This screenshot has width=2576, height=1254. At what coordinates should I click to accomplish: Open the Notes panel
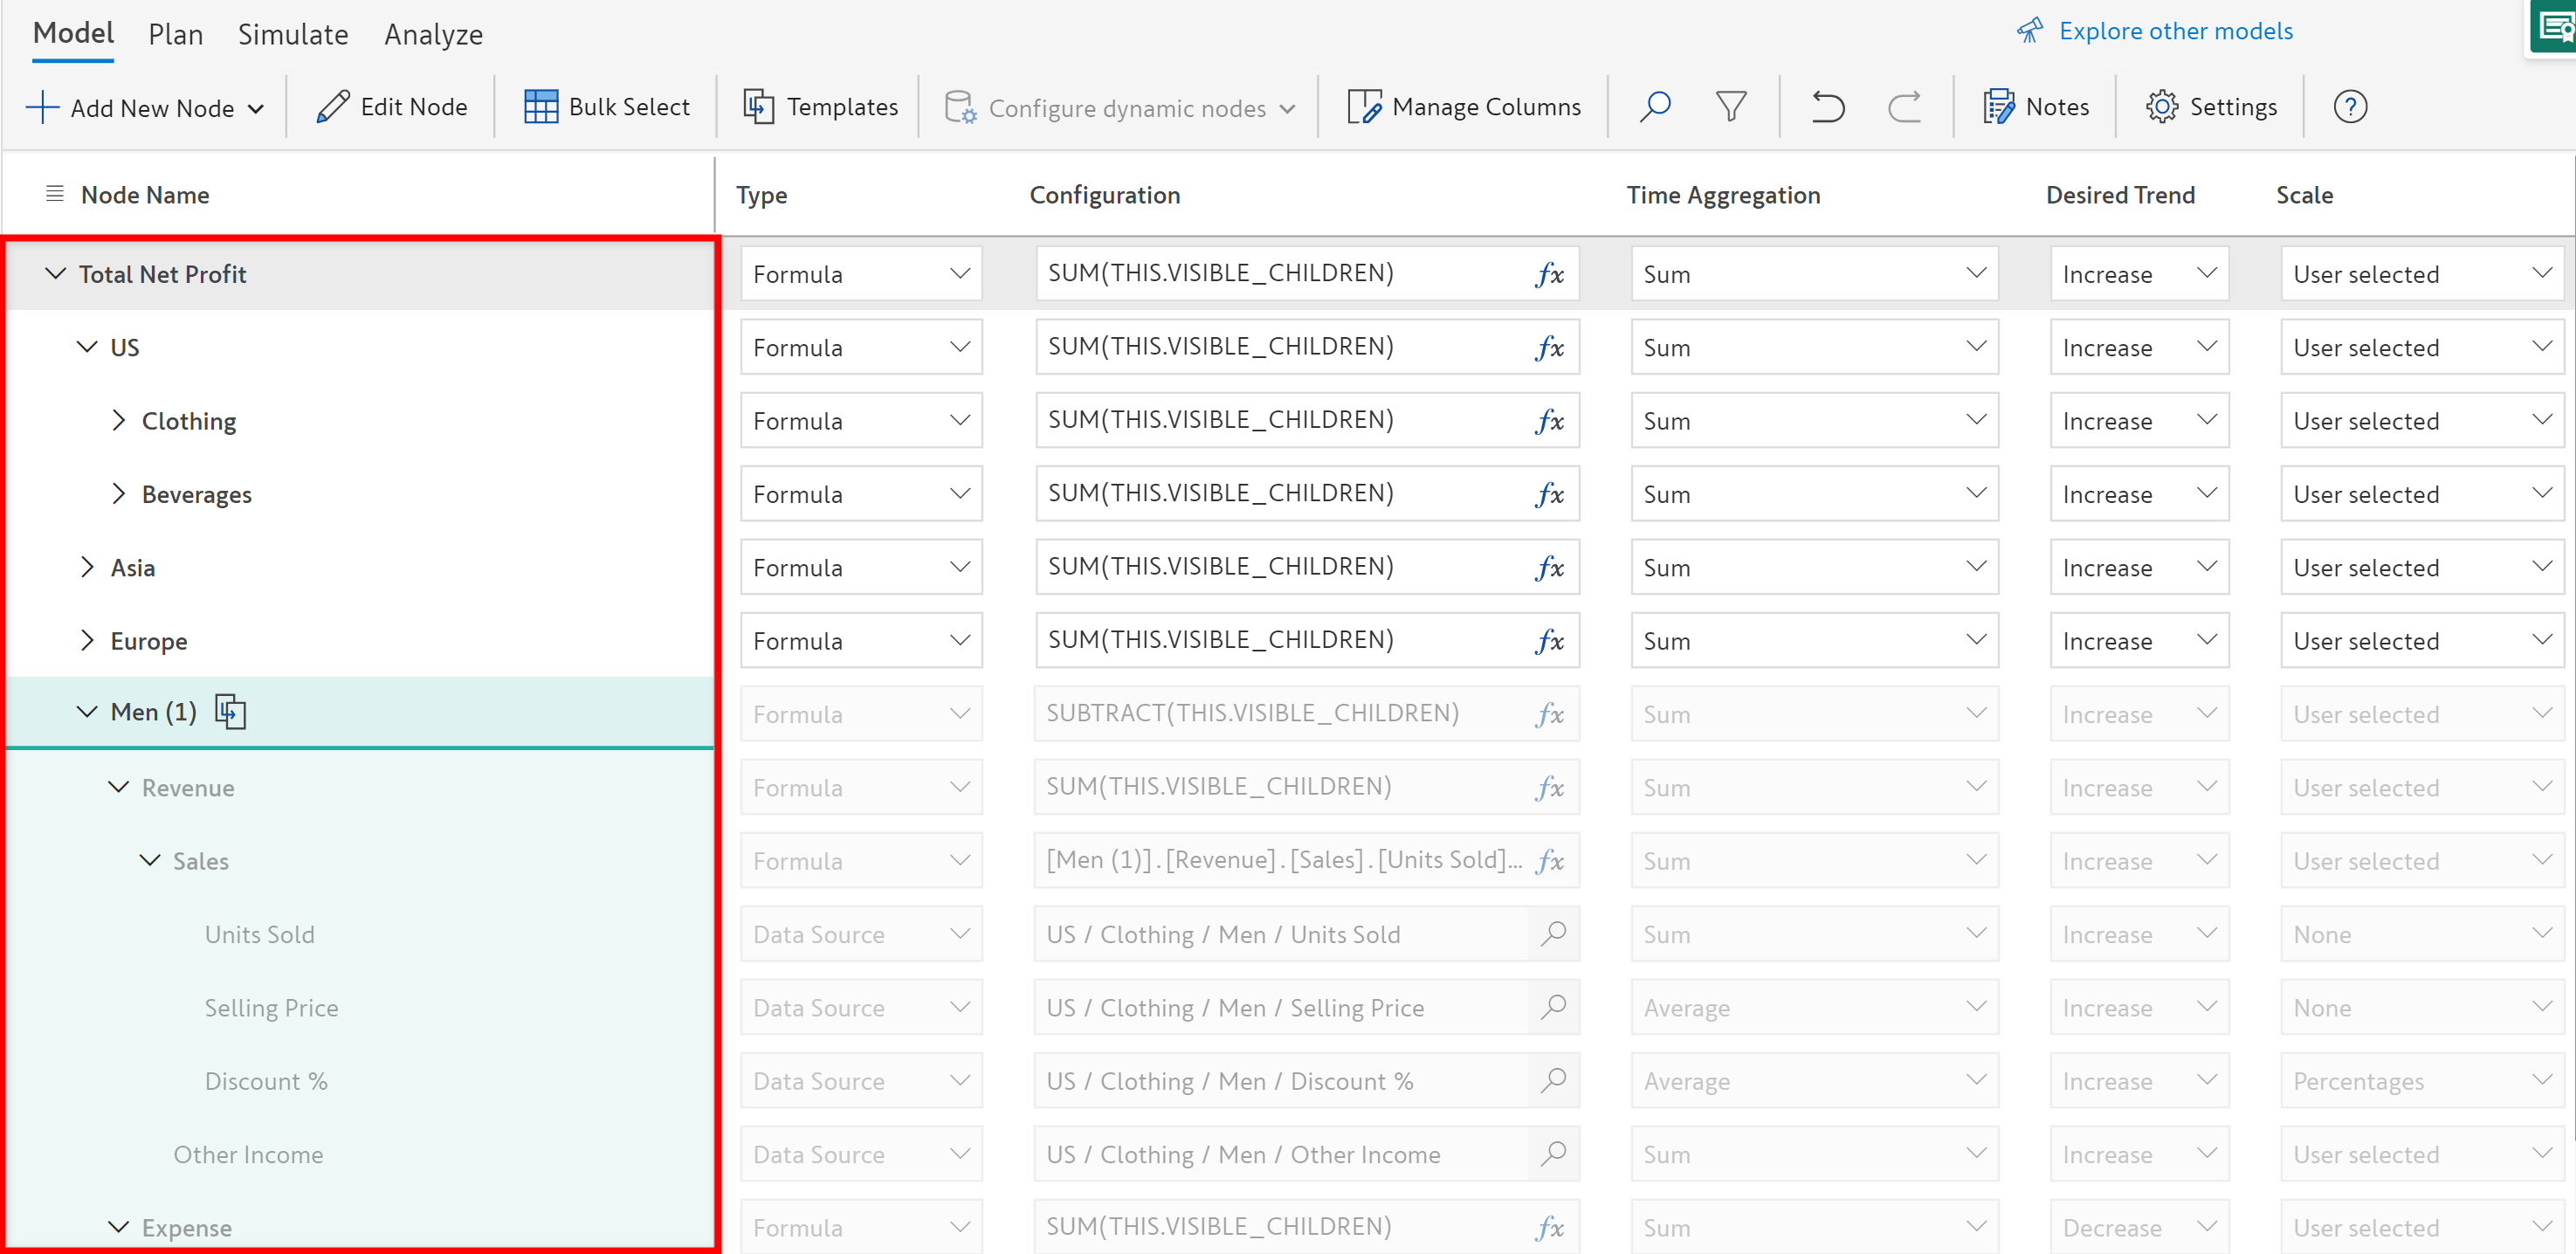2036,106
